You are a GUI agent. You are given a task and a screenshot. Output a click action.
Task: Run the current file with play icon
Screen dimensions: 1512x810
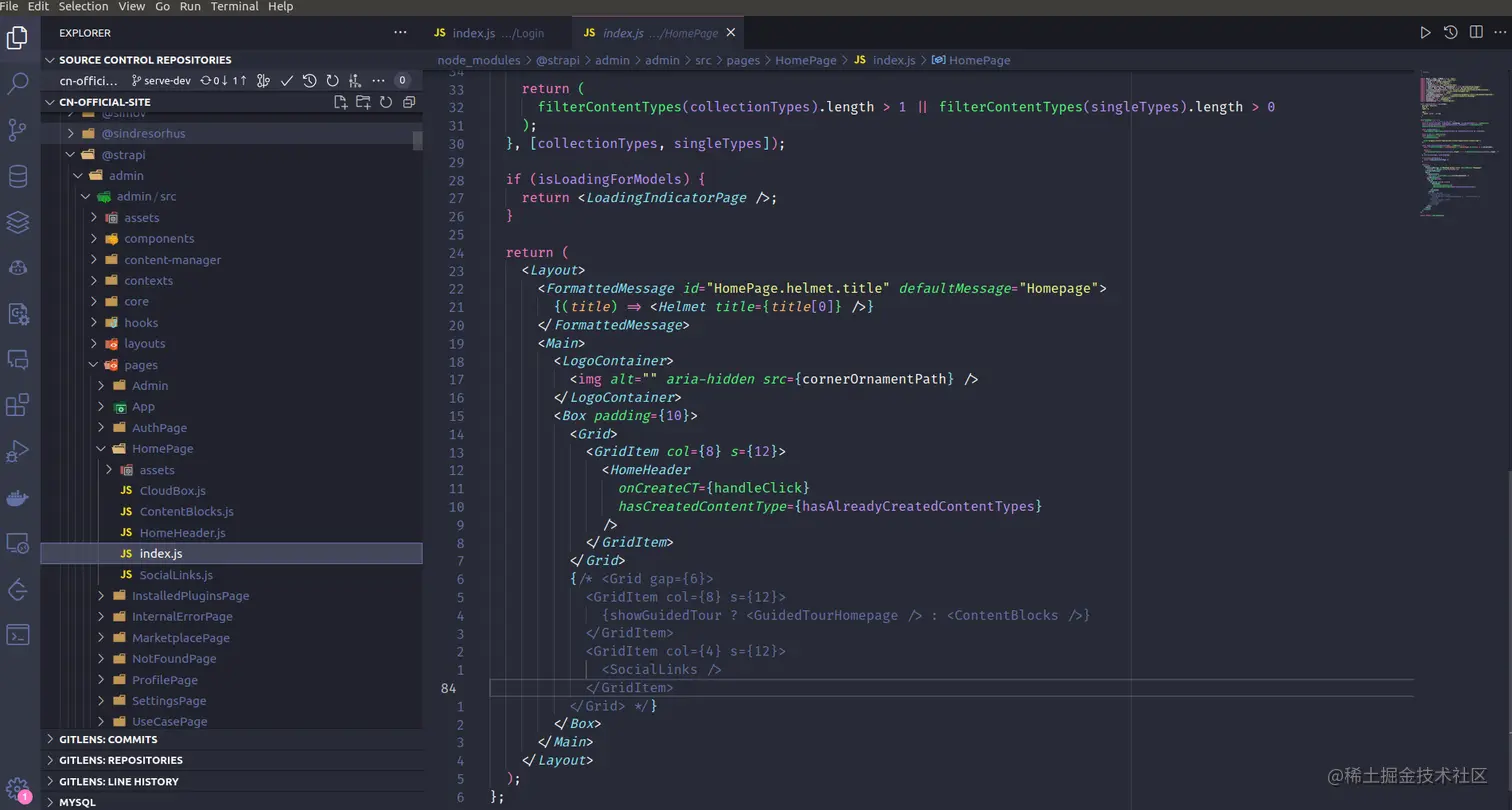coord(1425,33)
